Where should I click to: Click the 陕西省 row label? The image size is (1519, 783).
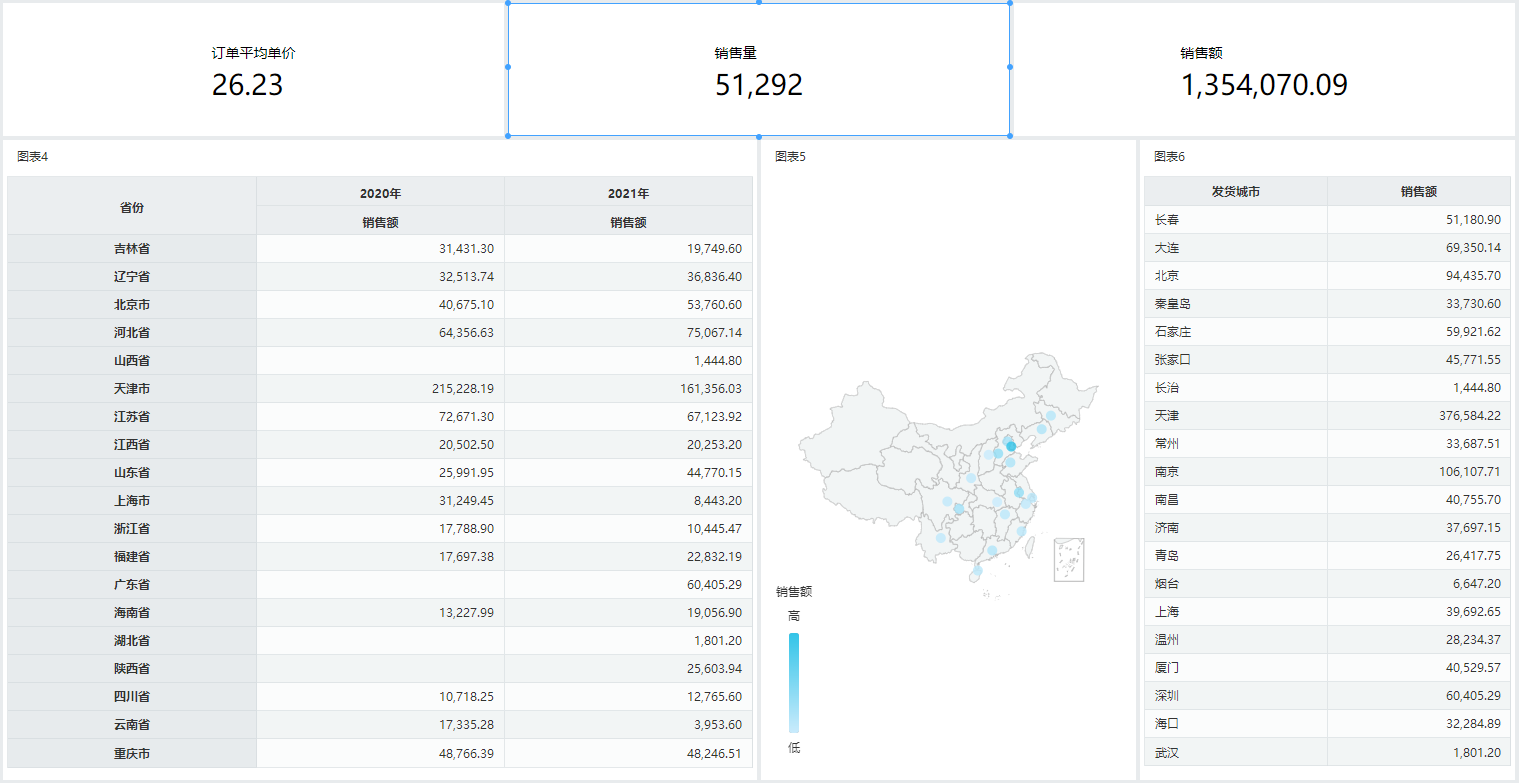coord(132,668)
